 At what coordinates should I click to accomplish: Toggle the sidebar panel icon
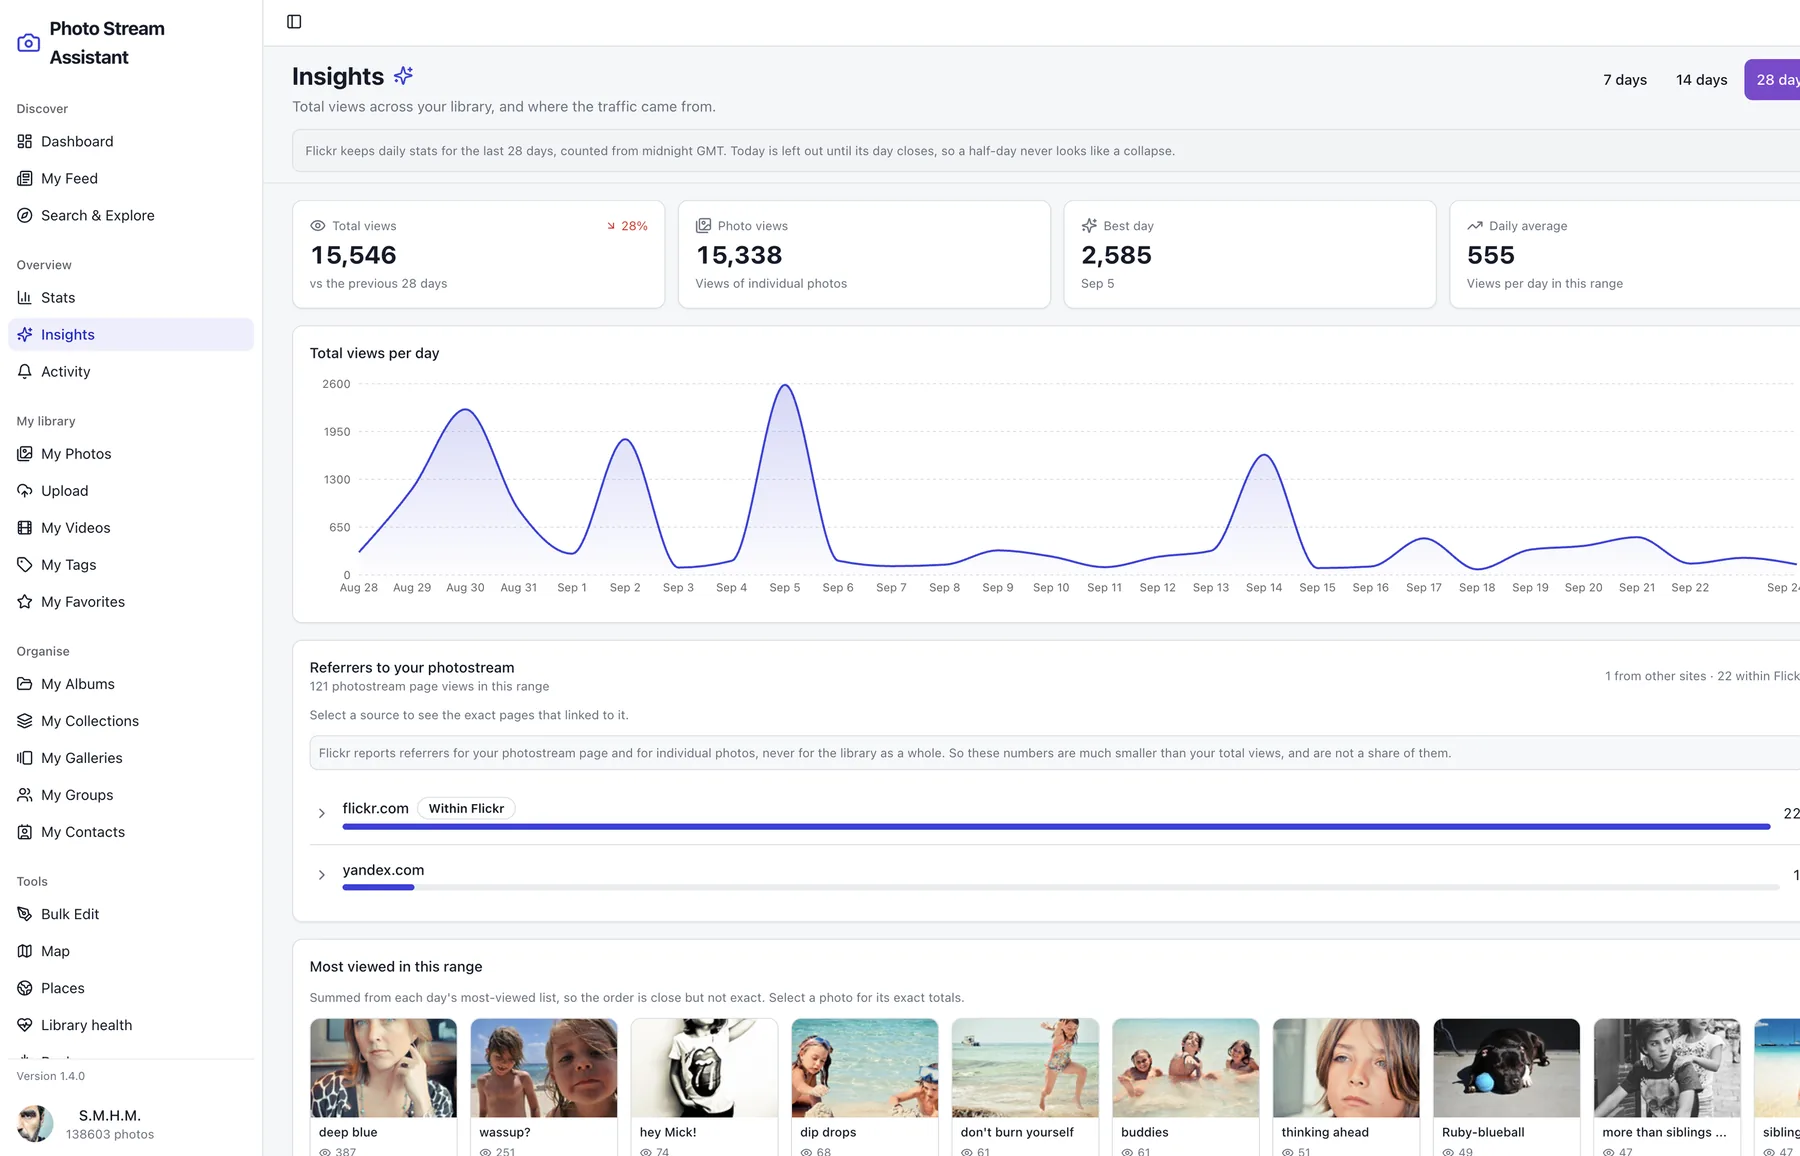[x=294, y=22]
